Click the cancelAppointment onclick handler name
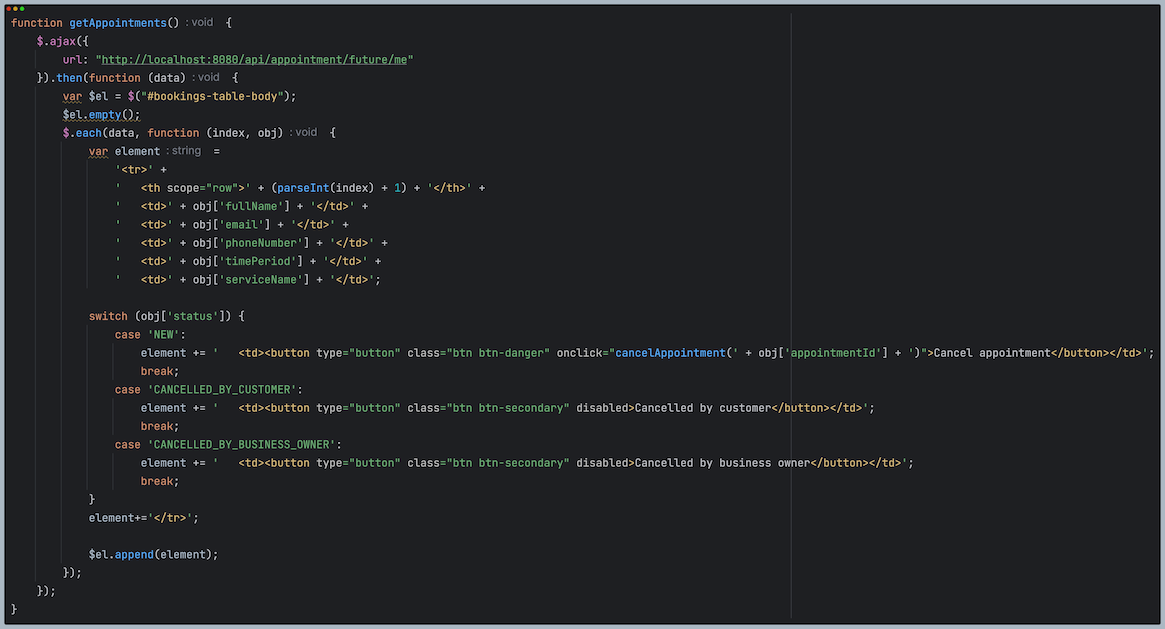Viewport: 1165px width, 629px height. click(x=667, y=353)
